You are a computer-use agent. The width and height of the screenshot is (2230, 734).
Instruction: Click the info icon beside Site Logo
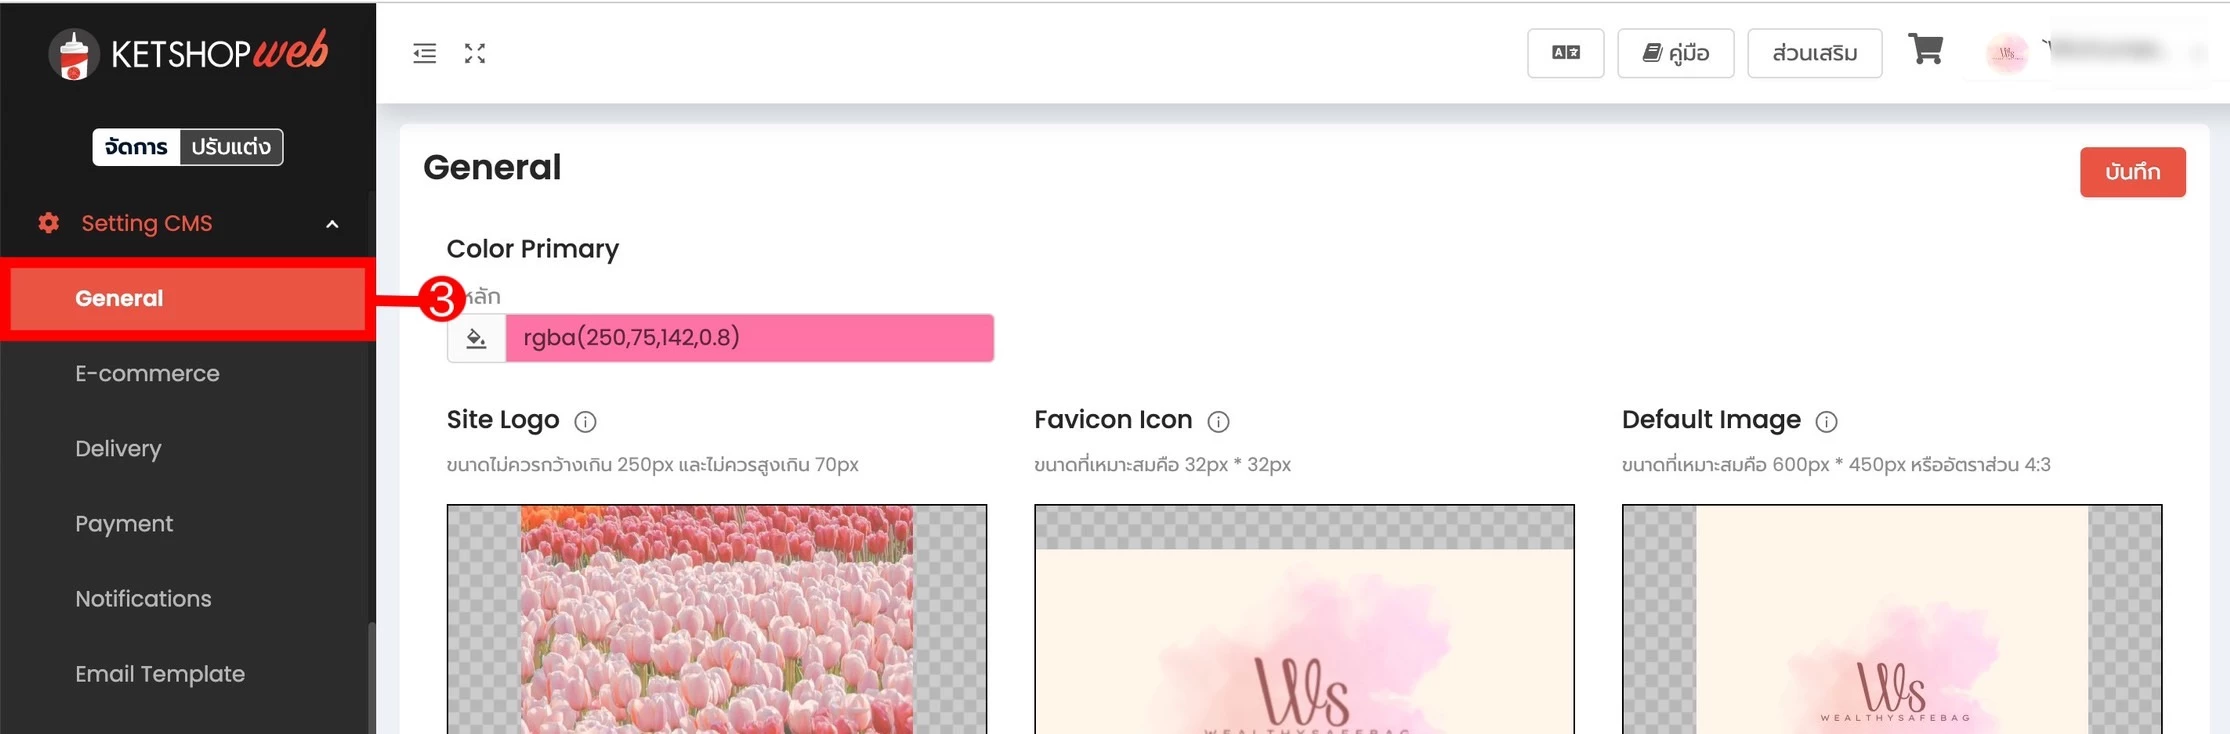(585, 422)
